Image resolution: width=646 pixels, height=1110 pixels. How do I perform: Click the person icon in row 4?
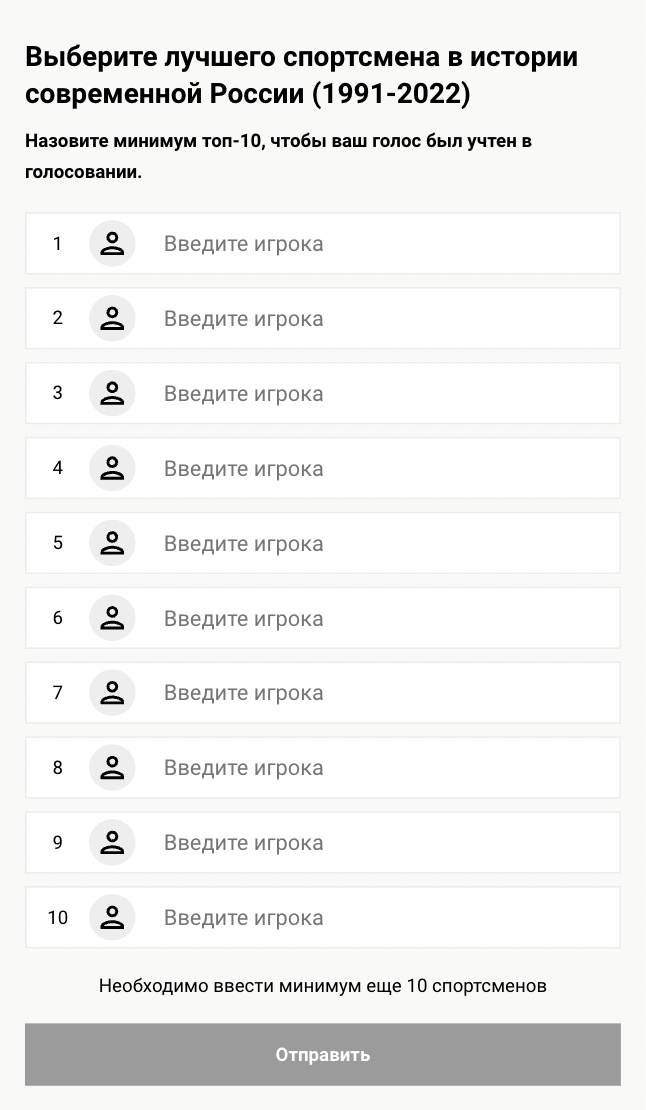(112, 469)
